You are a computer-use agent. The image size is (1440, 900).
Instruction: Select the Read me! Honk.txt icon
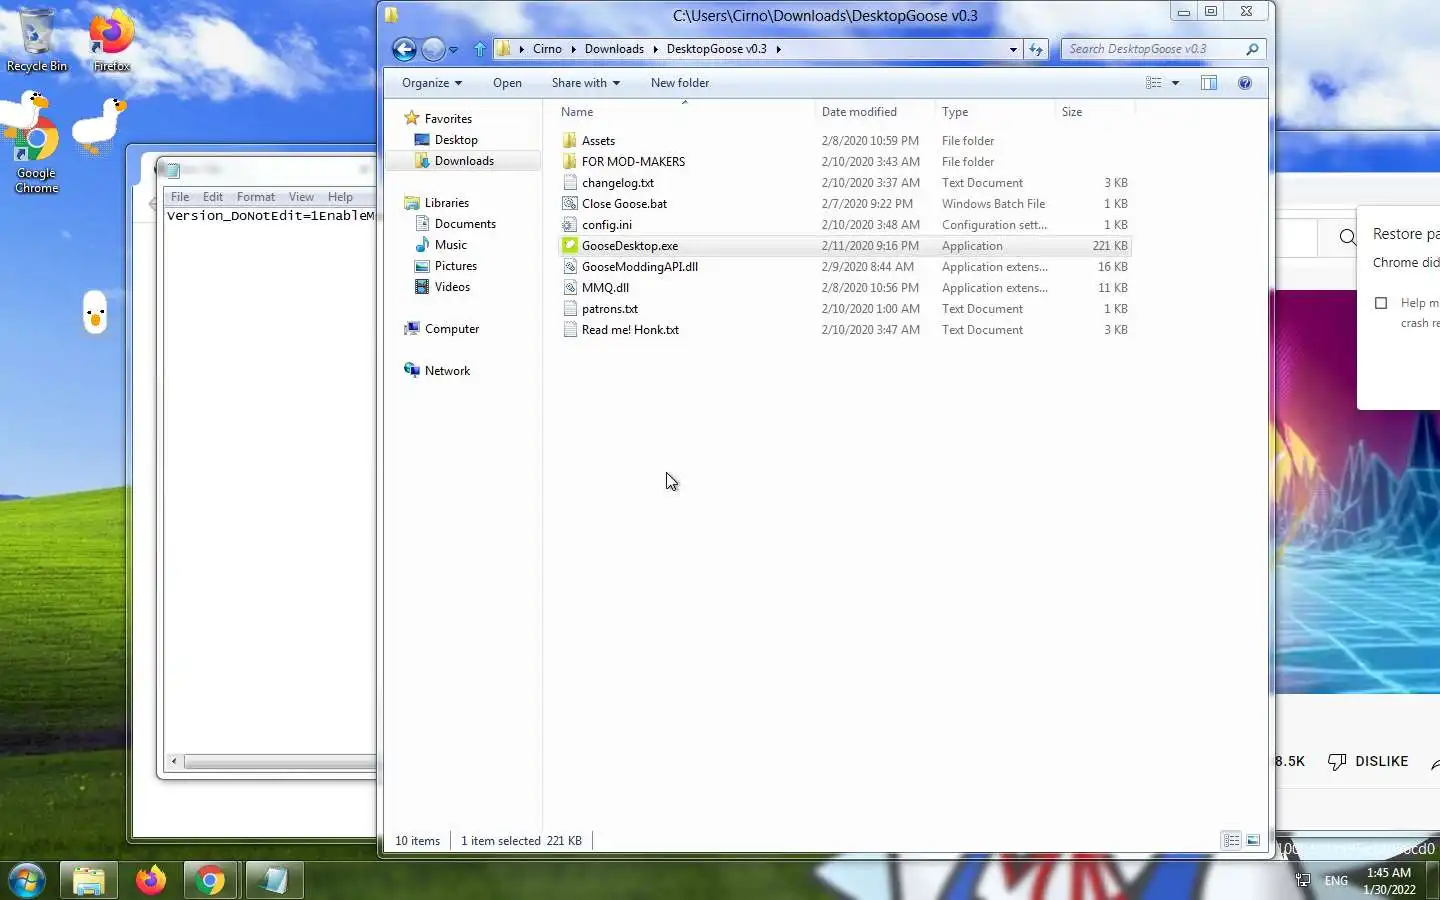[x=570, y=330]
